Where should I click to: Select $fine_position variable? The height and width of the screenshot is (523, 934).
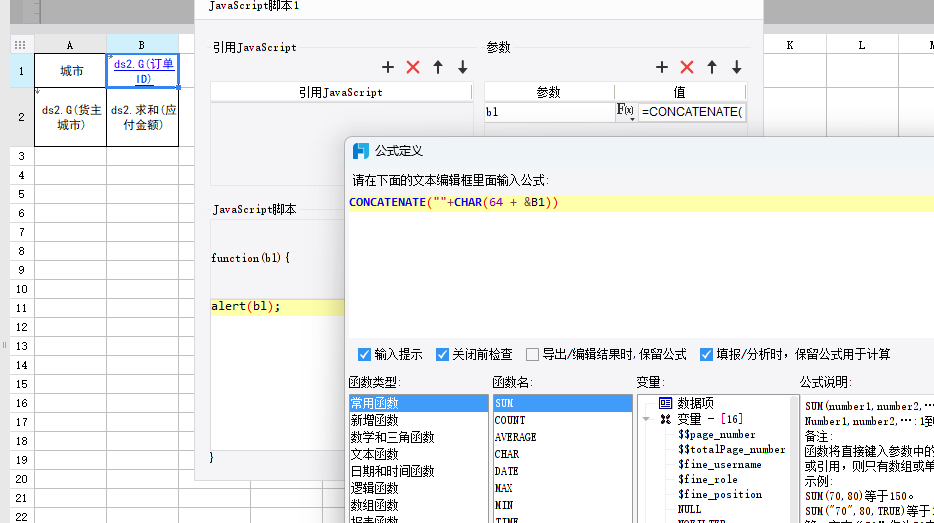click(720, 494)
